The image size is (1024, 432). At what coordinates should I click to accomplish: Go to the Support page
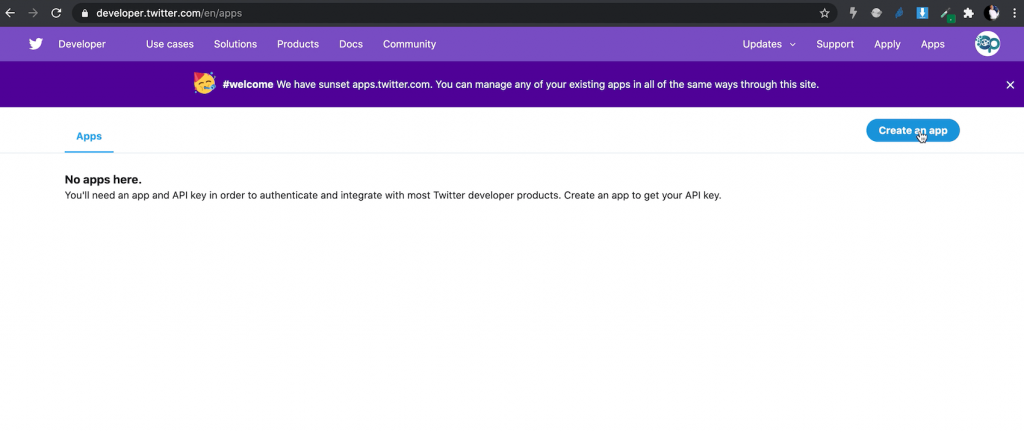835,44
